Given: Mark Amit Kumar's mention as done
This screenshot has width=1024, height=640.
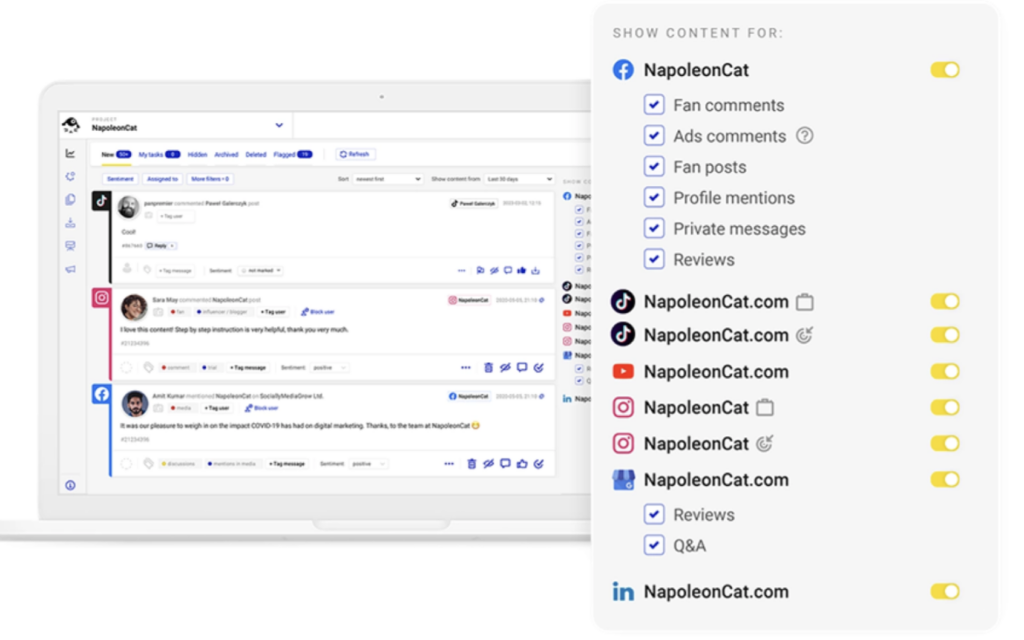Looking at the screenshot, I should pos(539,464).
